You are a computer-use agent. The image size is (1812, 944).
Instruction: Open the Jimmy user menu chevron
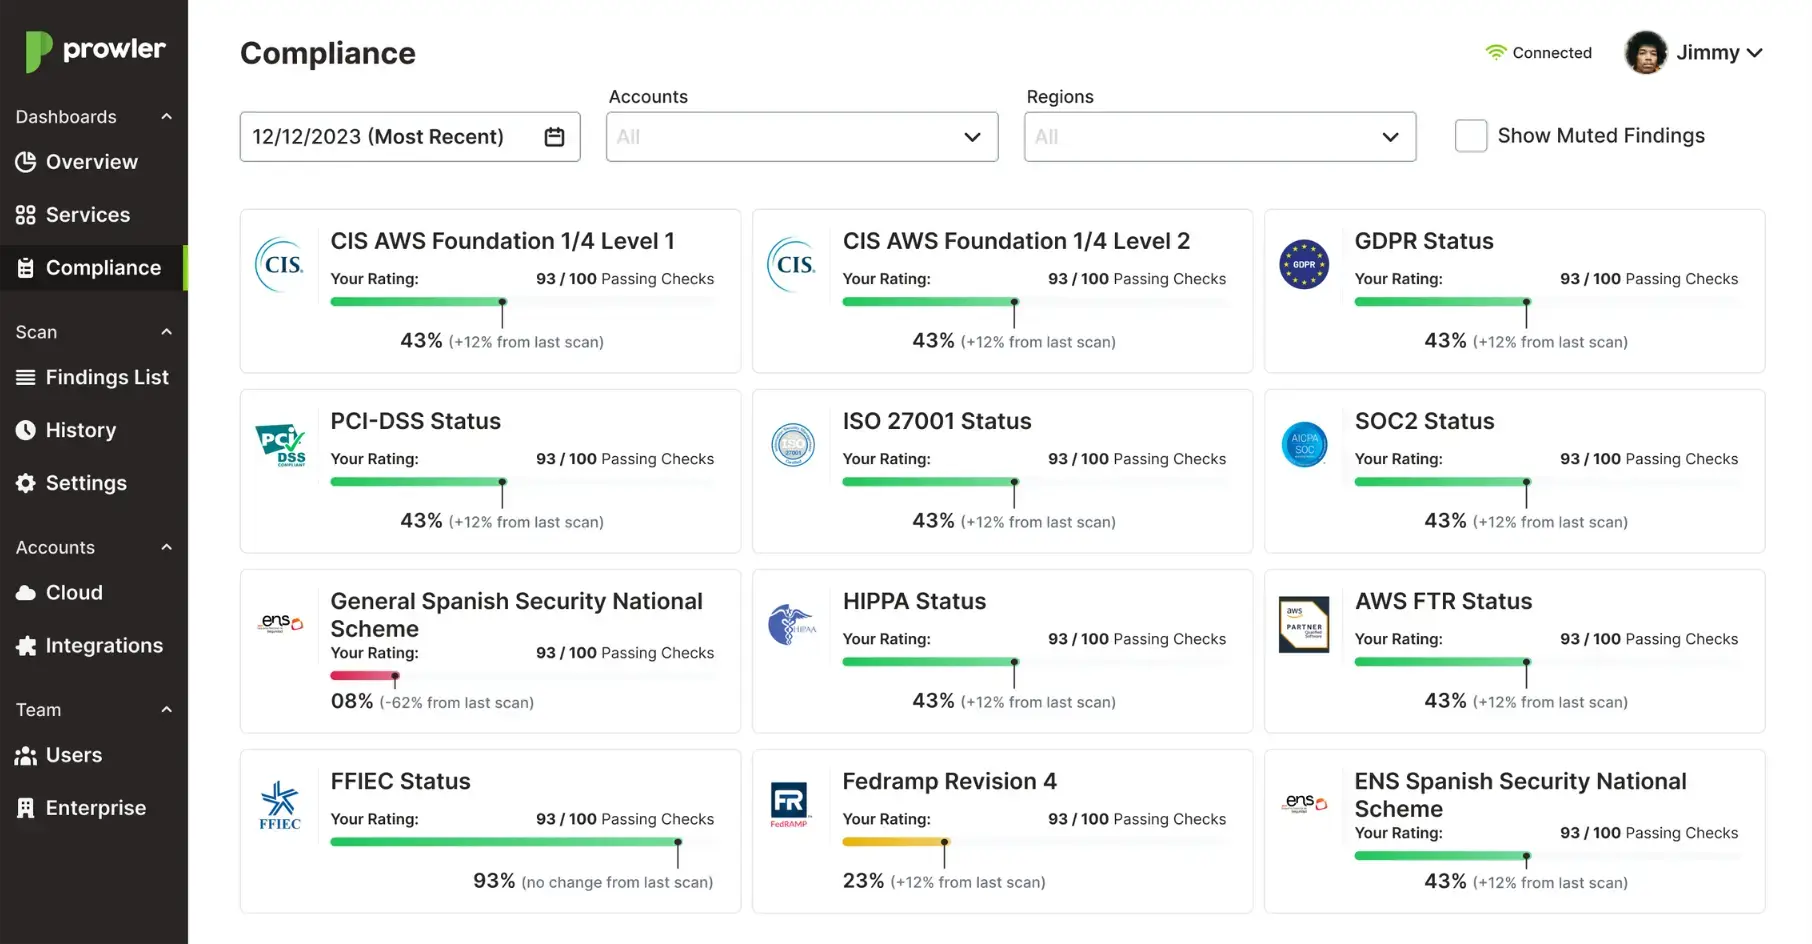[x=1755, y=53]
